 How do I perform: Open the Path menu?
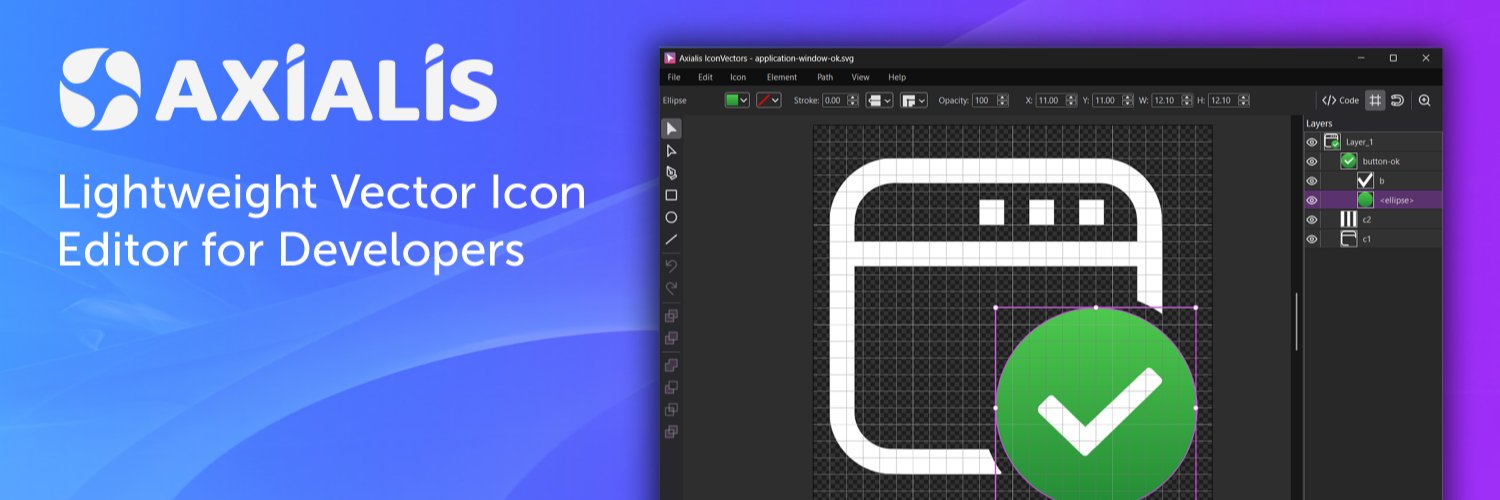pos(825,77)
